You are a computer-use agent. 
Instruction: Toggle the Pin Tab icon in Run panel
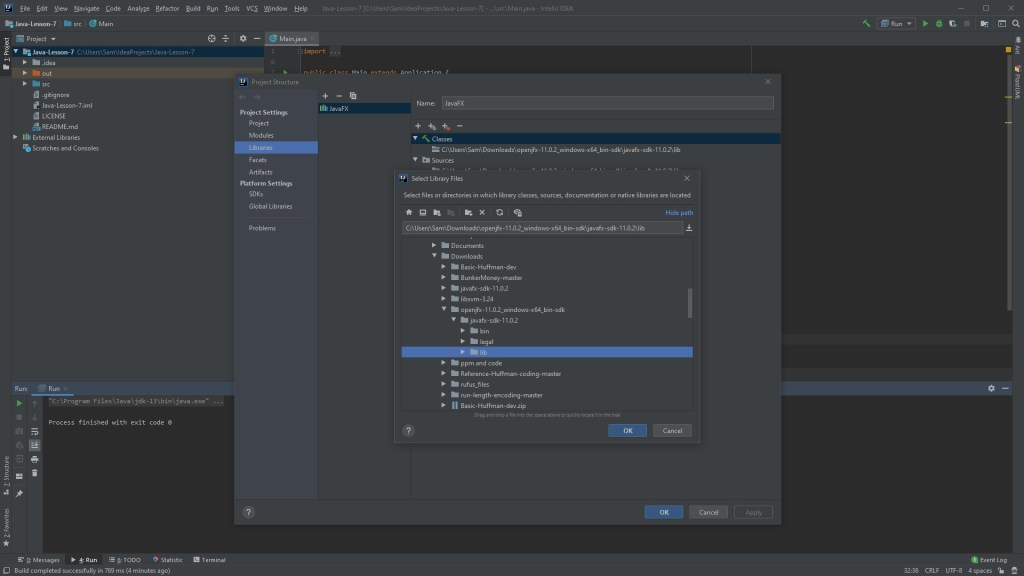(x=19, y=494)
